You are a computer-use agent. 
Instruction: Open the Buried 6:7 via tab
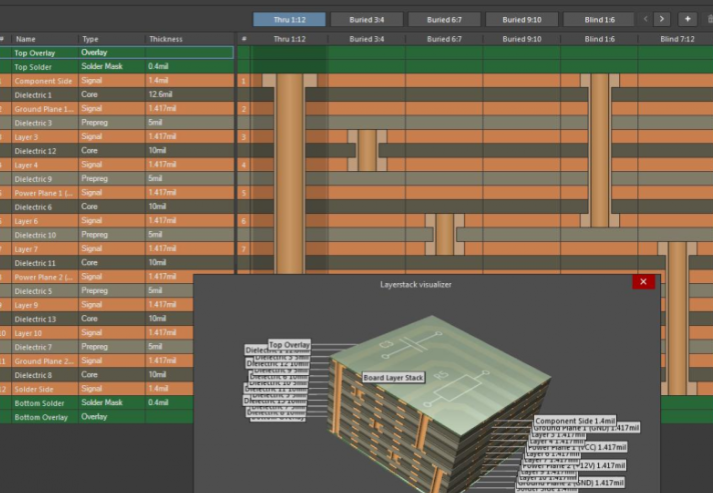444,19
